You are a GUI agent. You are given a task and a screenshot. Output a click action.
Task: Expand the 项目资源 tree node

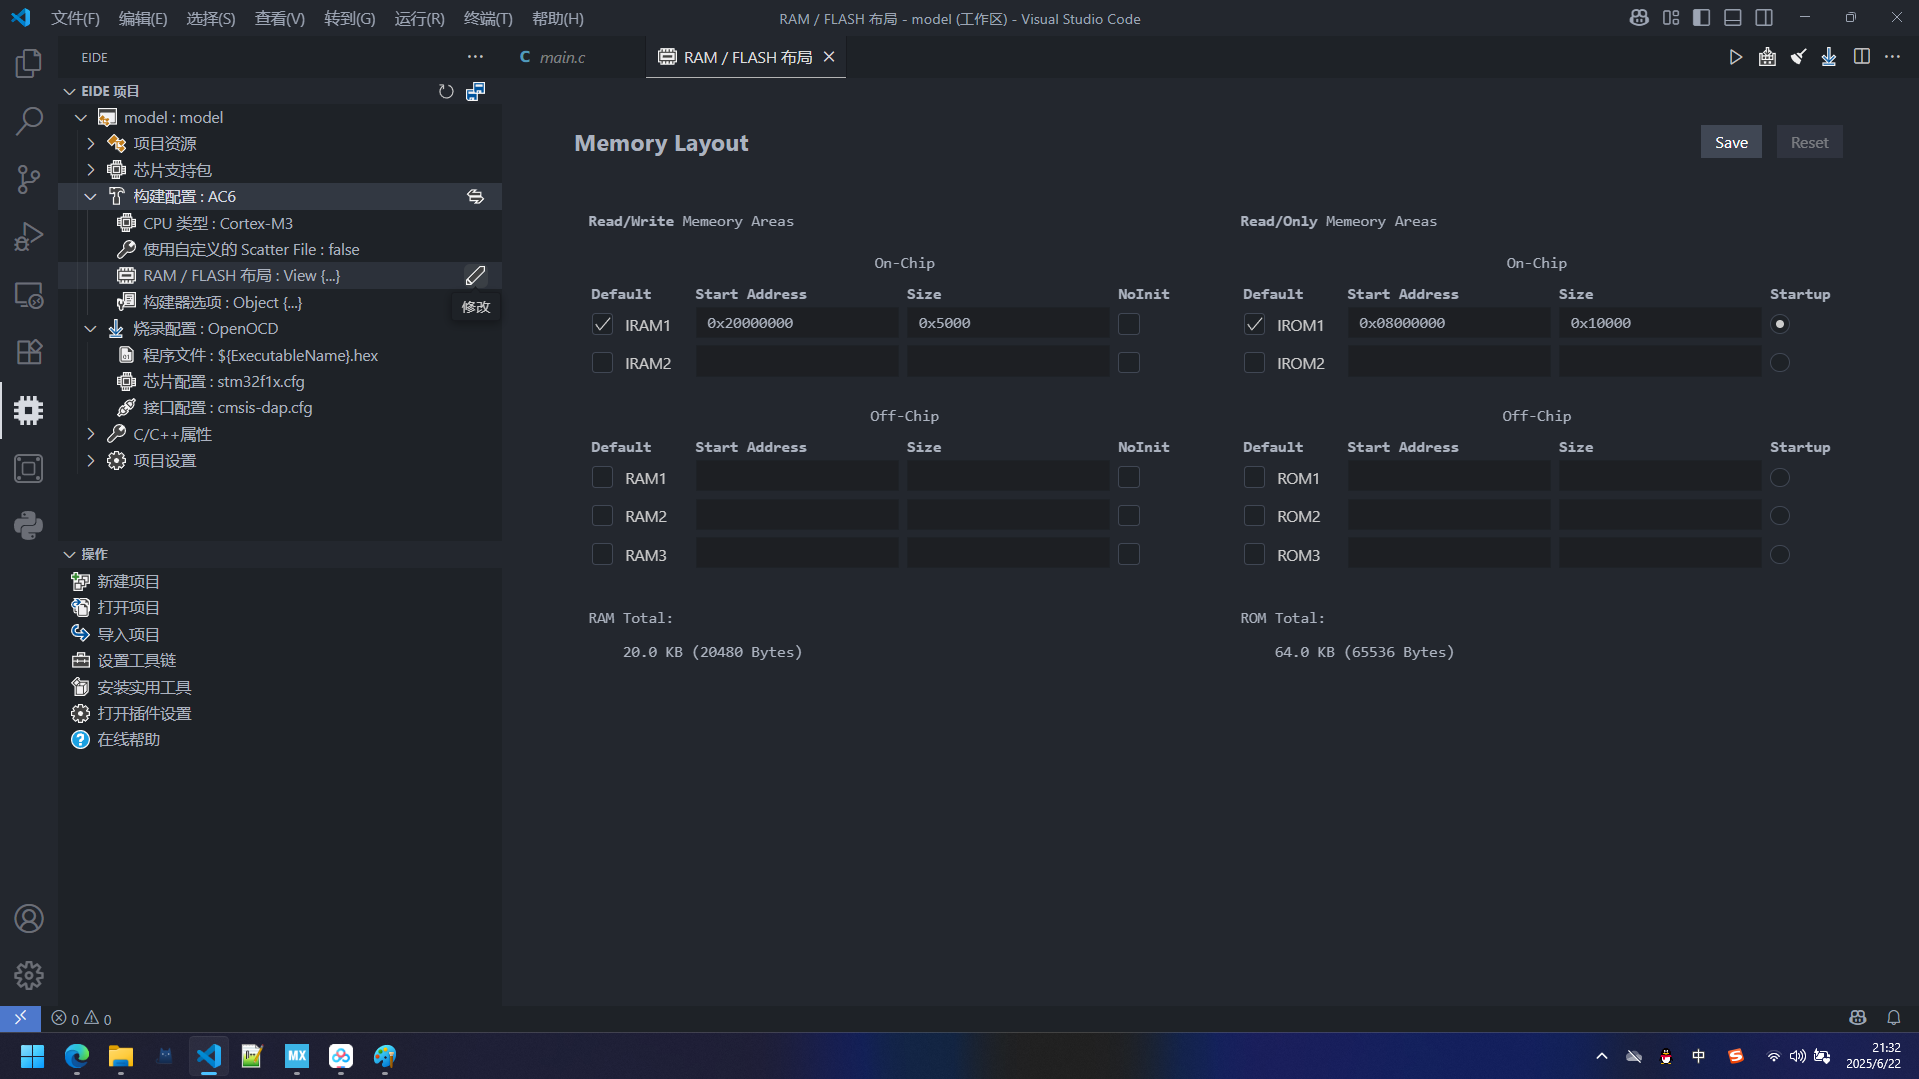pos(91,144)
